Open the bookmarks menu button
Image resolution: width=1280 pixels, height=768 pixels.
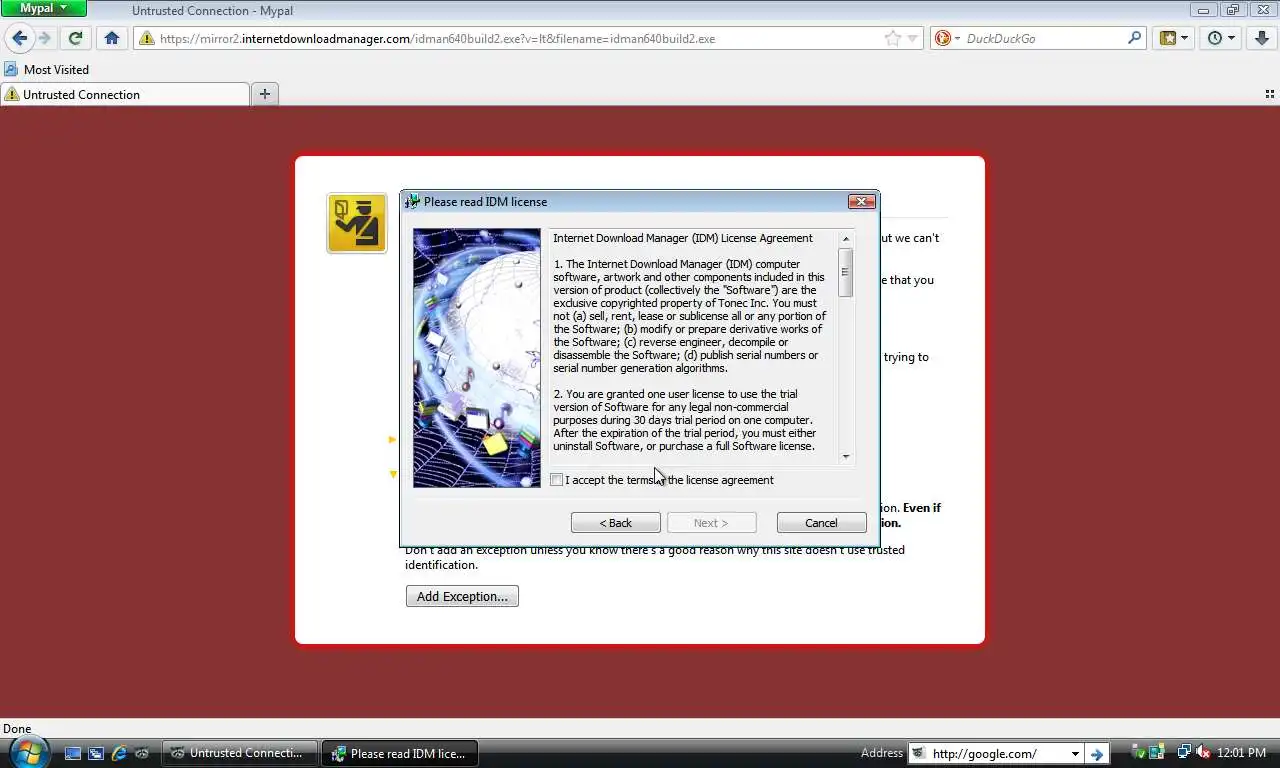point(1173,38)
